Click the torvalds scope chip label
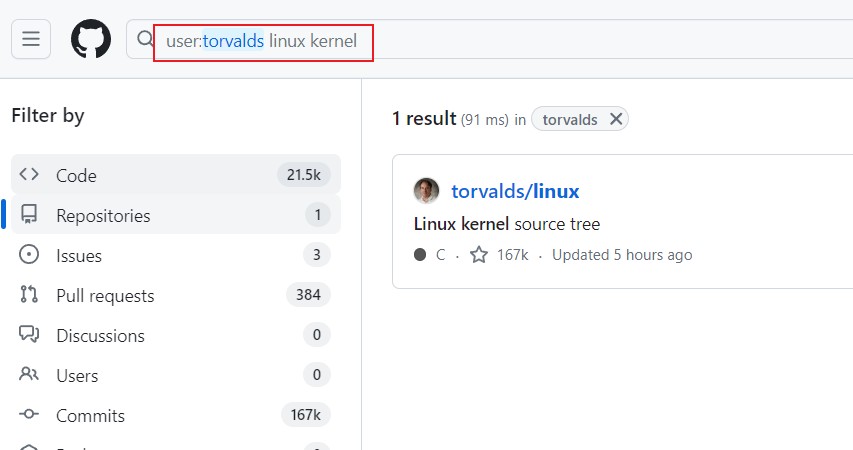 pyautogui.click(x=570, y=120)
